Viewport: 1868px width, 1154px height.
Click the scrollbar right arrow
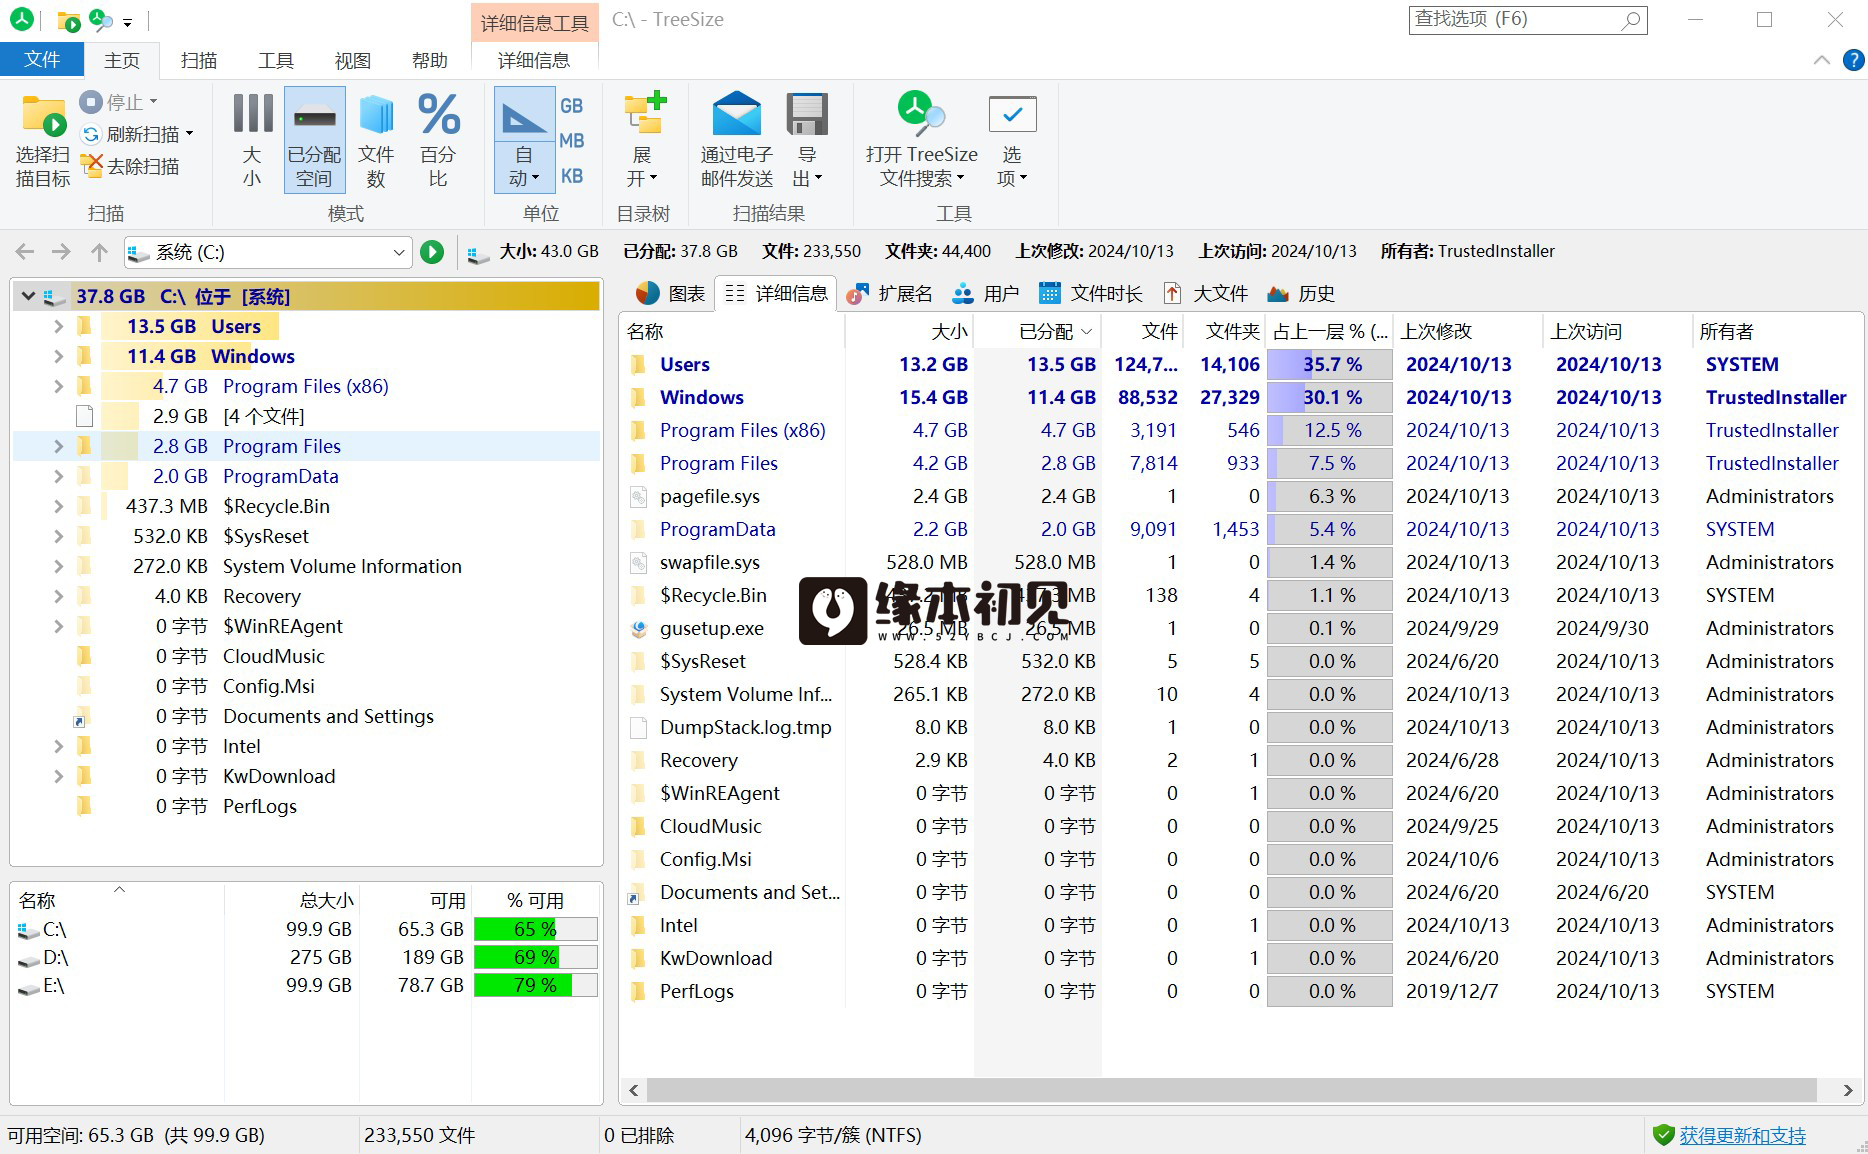[1848, 1090]
